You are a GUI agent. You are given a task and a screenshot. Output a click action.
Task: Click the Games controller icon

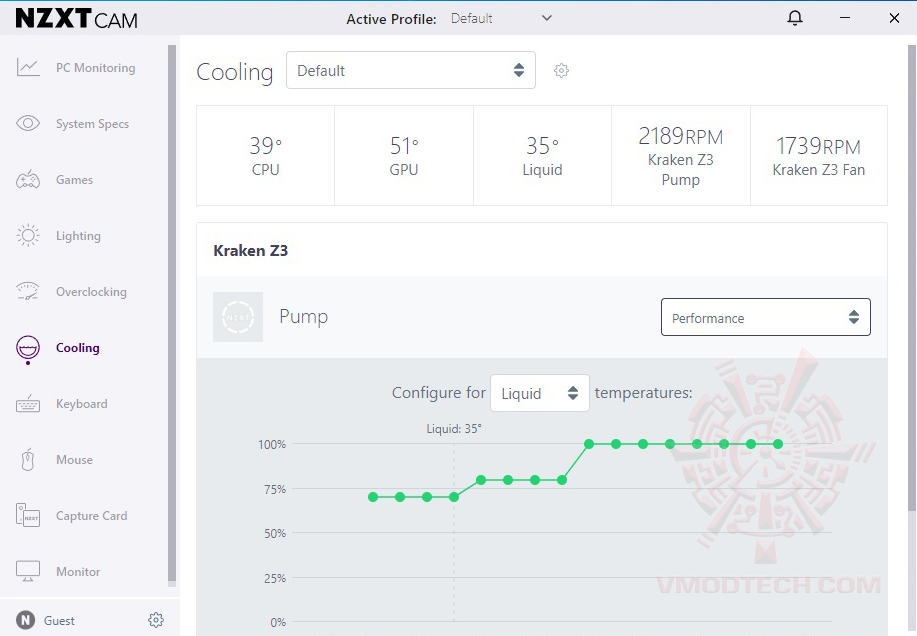27,179
